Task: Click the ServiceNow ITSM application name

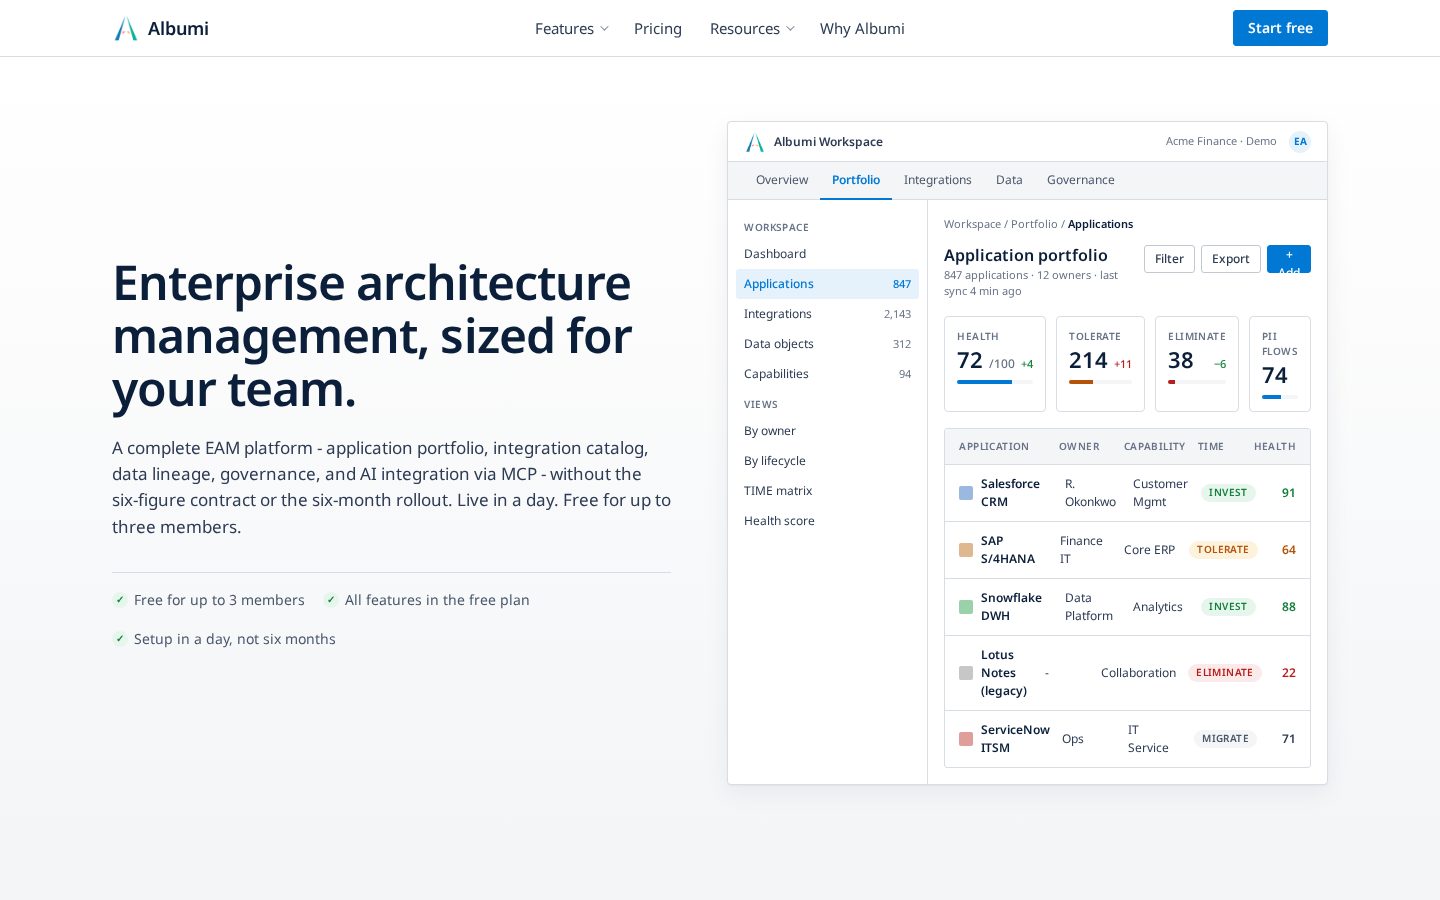Action: pyautogui.click(x=1015, y=739)
